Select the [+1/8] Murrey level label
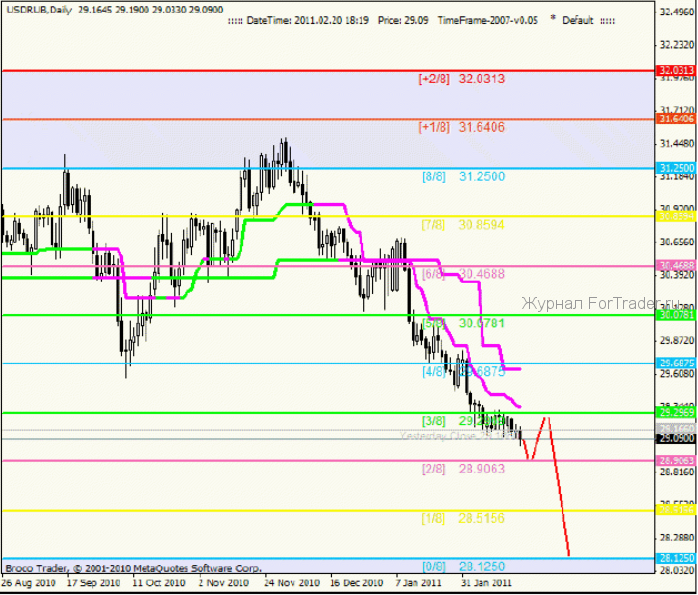Screen dimensions: 698x595 point(434,127)
